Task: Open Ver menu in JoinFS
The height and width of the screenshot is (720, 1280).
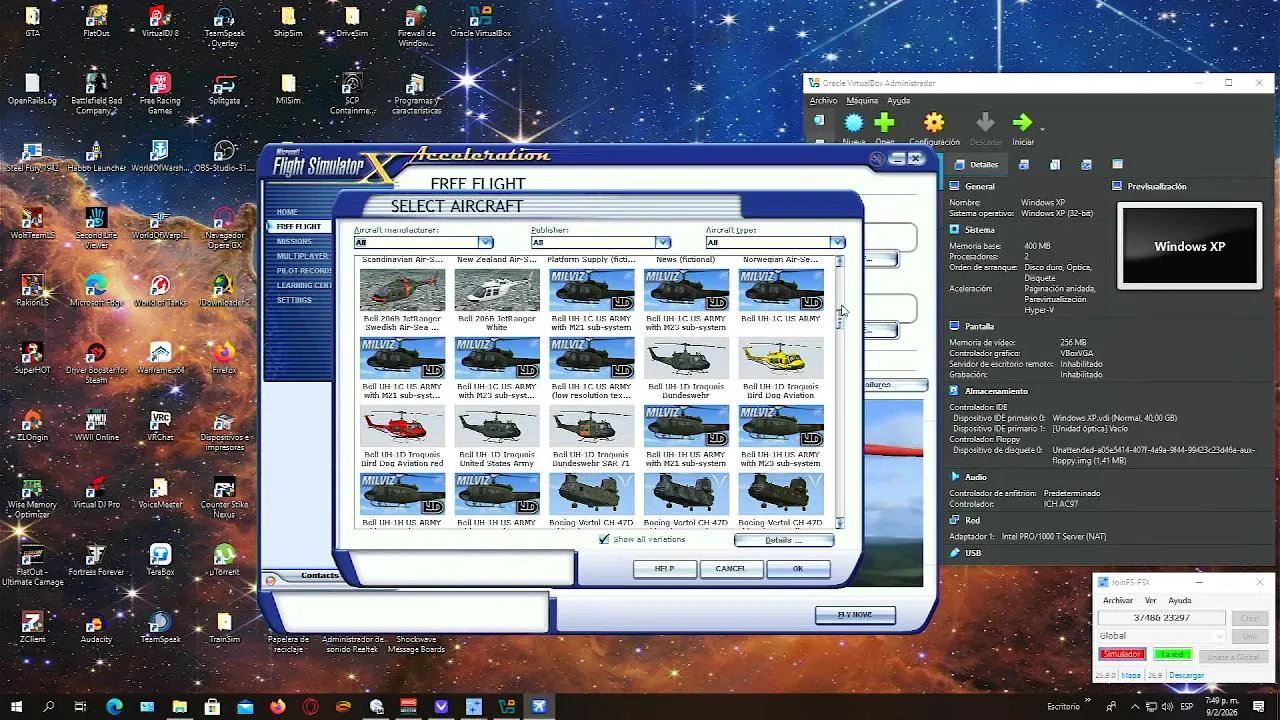Action: click(1151, 600)
